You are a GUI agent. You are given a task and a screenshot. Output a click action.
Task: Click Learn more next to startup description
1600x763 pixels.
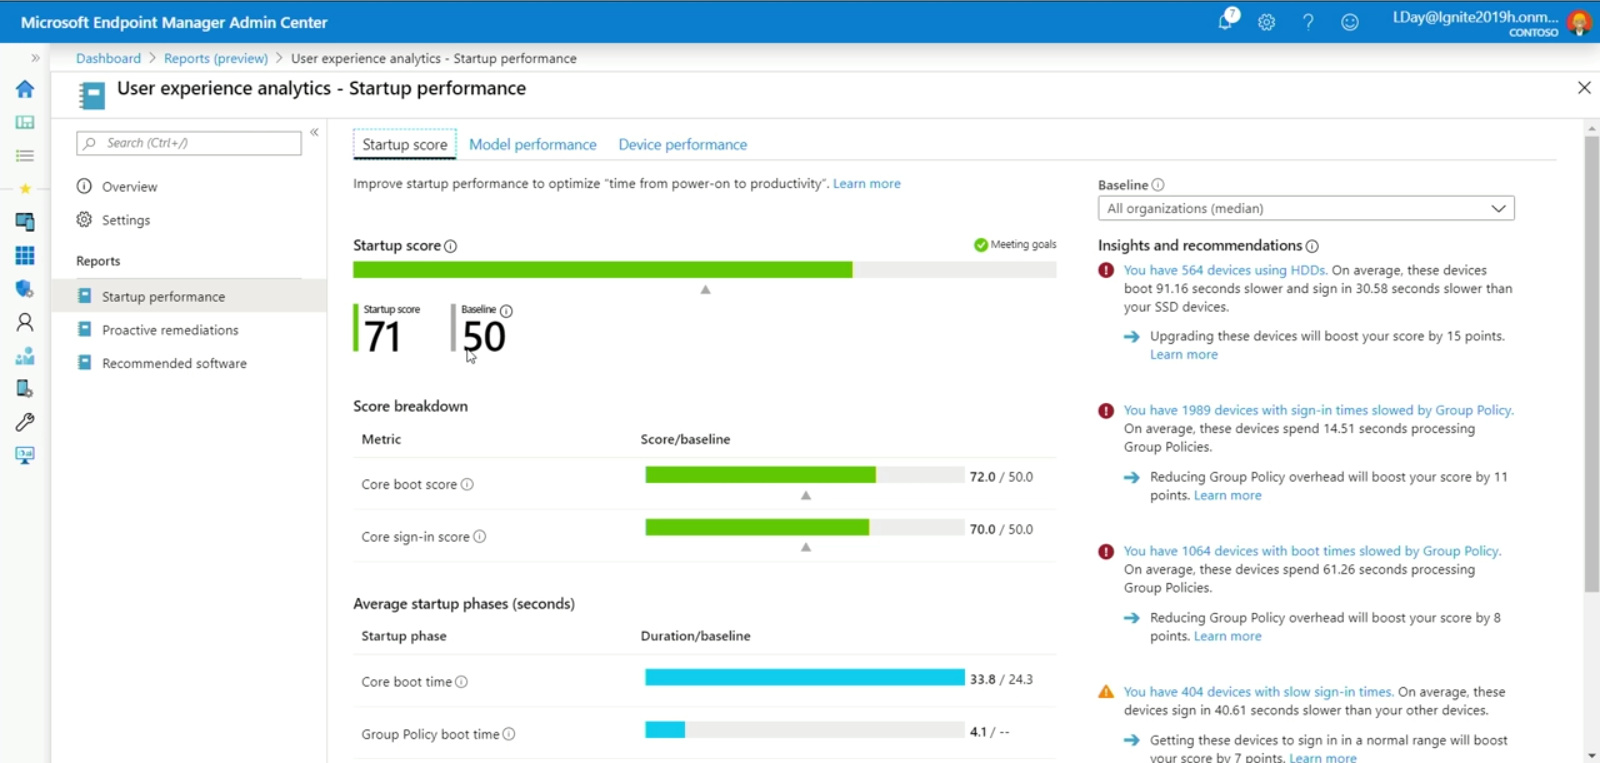867,184
